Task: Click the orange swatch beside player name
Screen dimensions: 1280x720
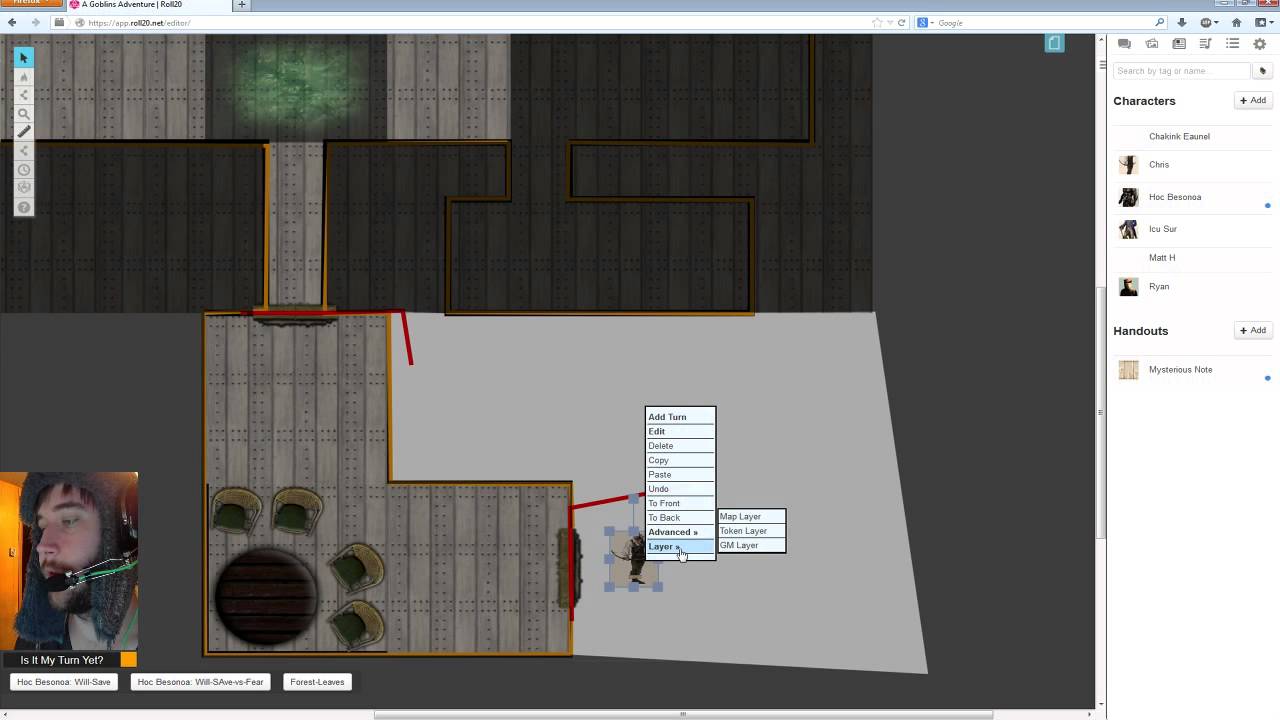Action: 128,660
